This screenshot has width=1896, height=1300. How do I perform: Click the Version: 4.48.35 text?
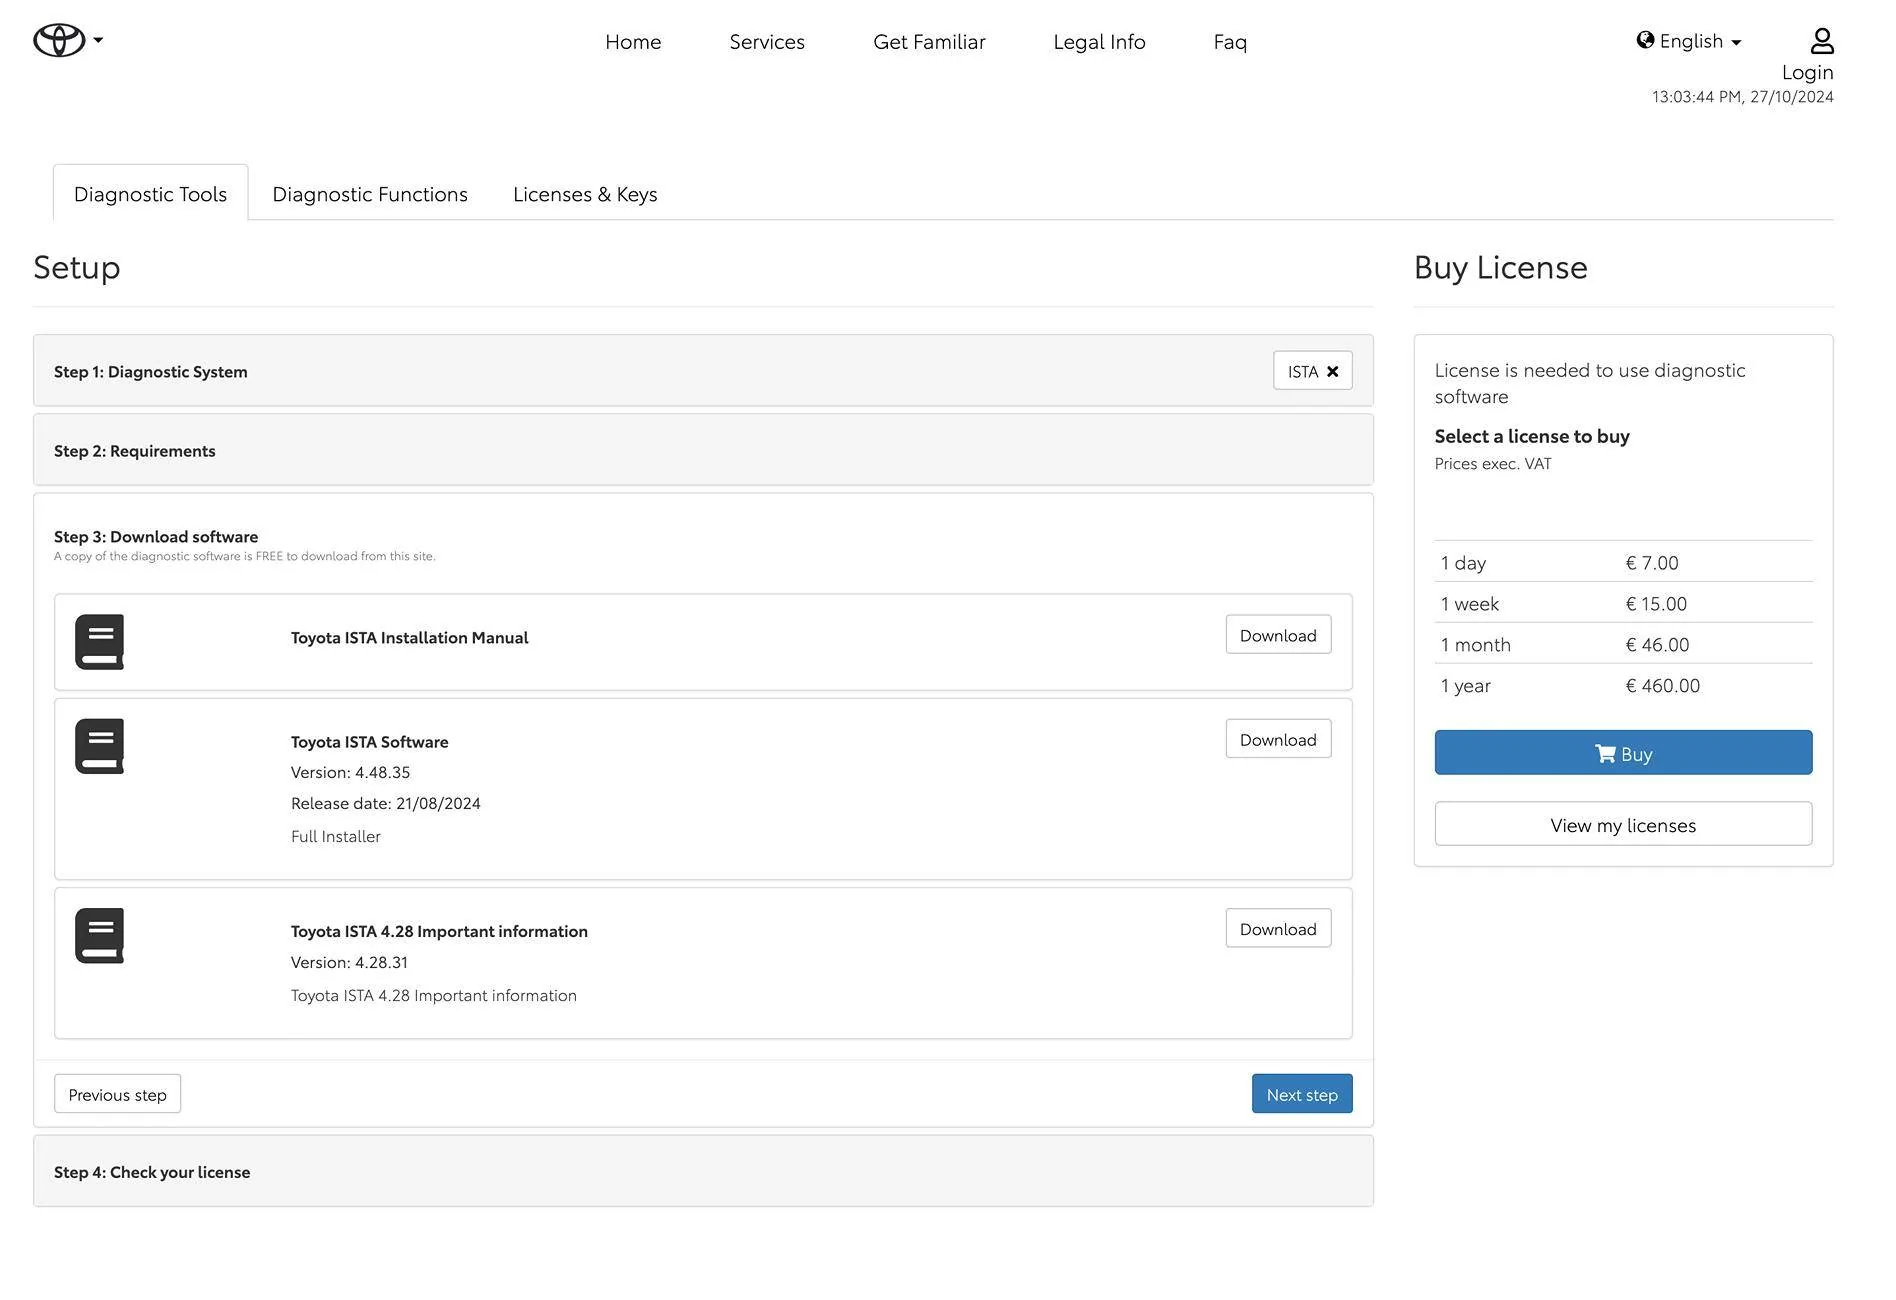[x=350, y=772]
